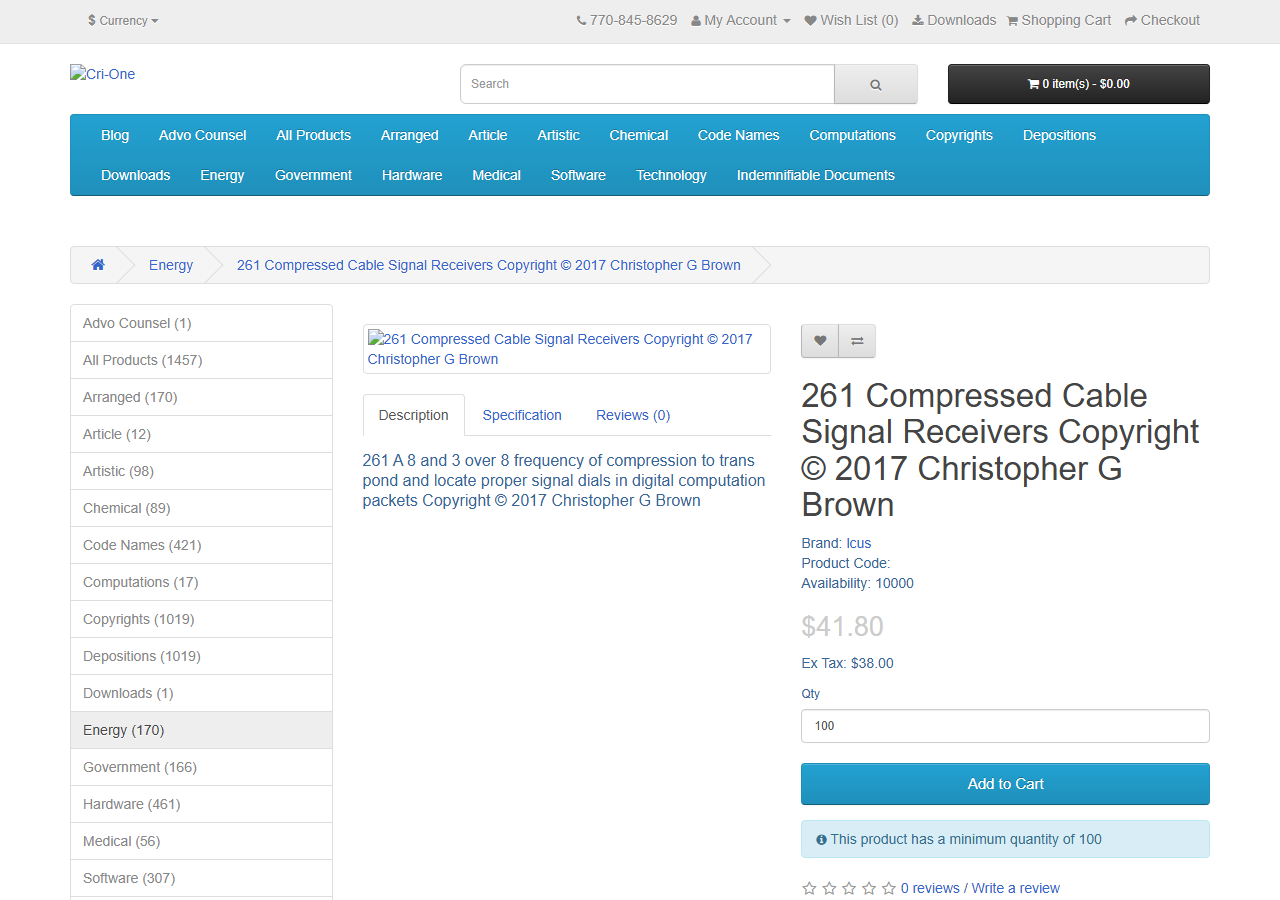Click the product title breadcrumb link
This screenshot has width=1280, height=900.
[x=489, y=265]
